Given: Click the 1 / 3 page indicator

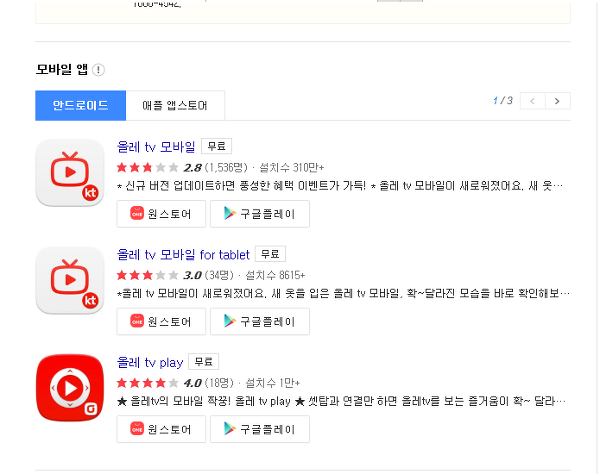Looking at the screenshot, I should pos(503,101).
